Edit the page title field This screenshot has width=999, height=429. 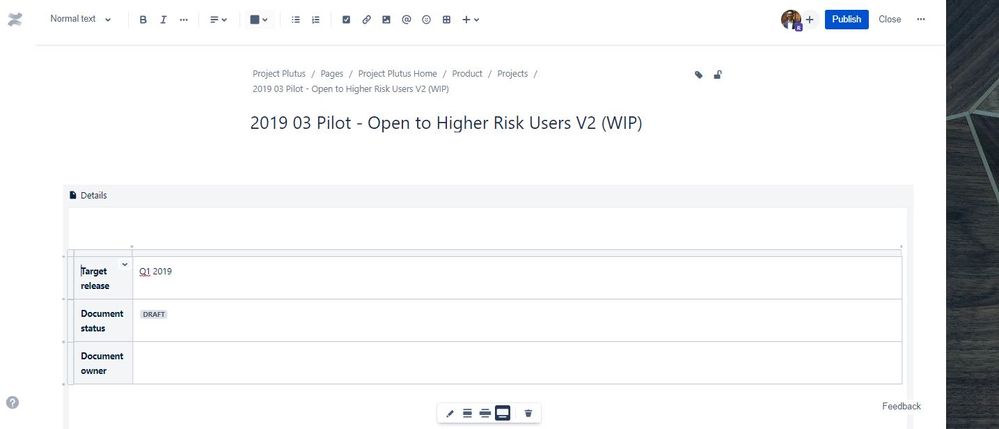[x=446, y=124]
